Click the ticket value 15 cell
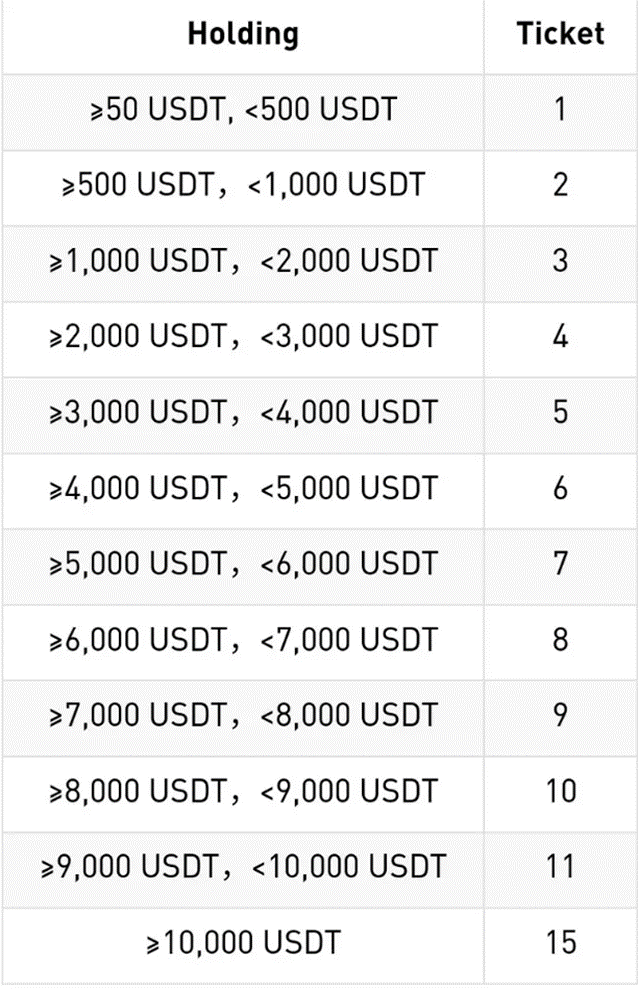 pos(560,942)
